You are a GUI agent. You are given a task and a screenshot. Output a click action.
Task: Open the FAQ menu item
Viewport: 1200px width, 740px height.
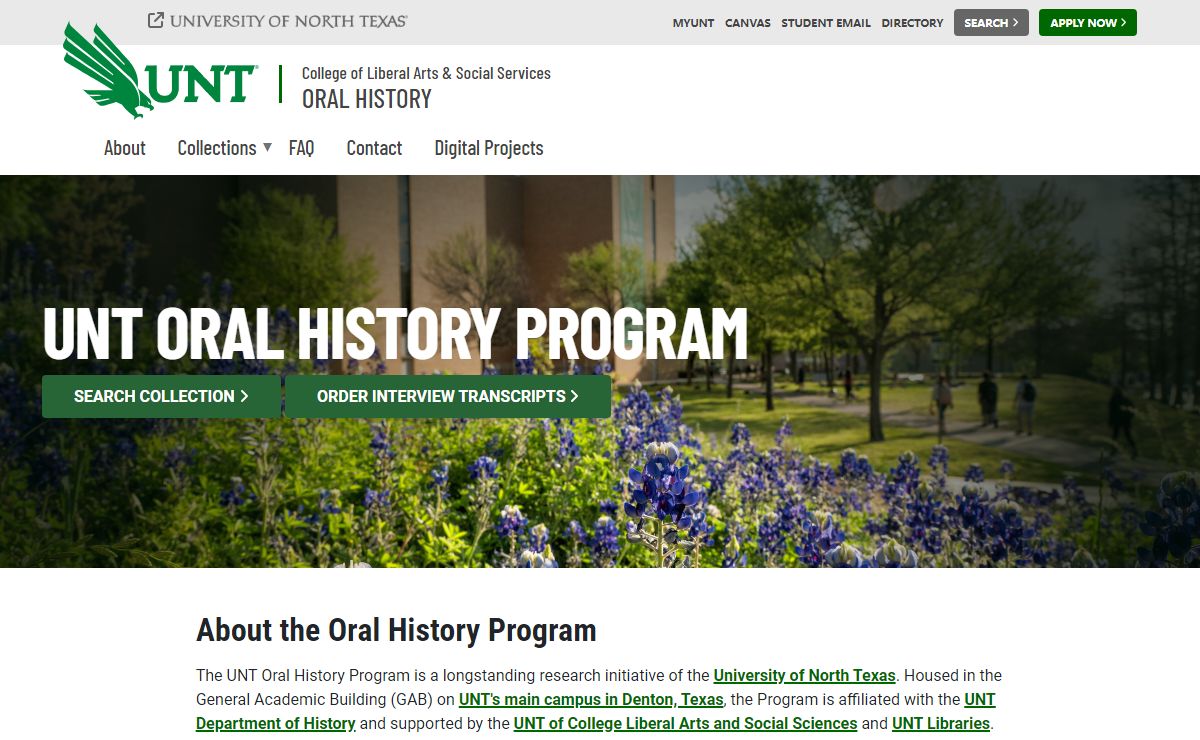click(x=301, y=148)
